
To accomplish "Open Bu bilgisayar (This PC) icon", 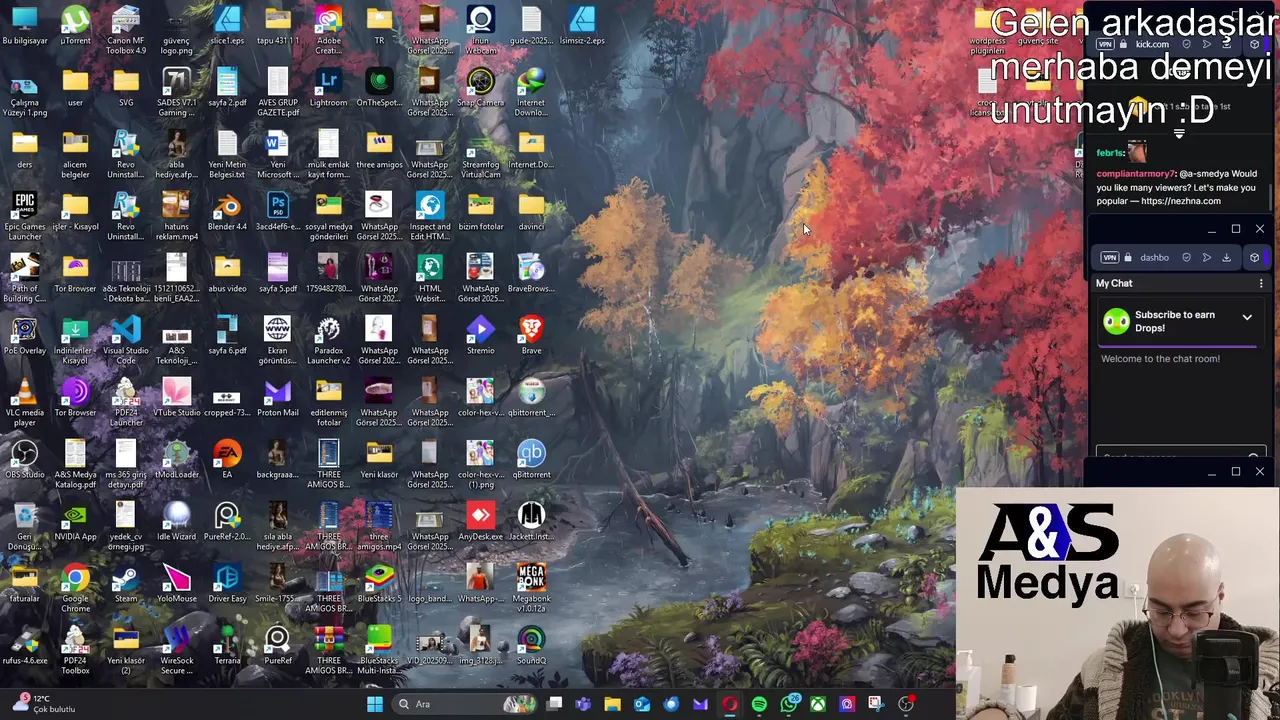I will [24, 26].
